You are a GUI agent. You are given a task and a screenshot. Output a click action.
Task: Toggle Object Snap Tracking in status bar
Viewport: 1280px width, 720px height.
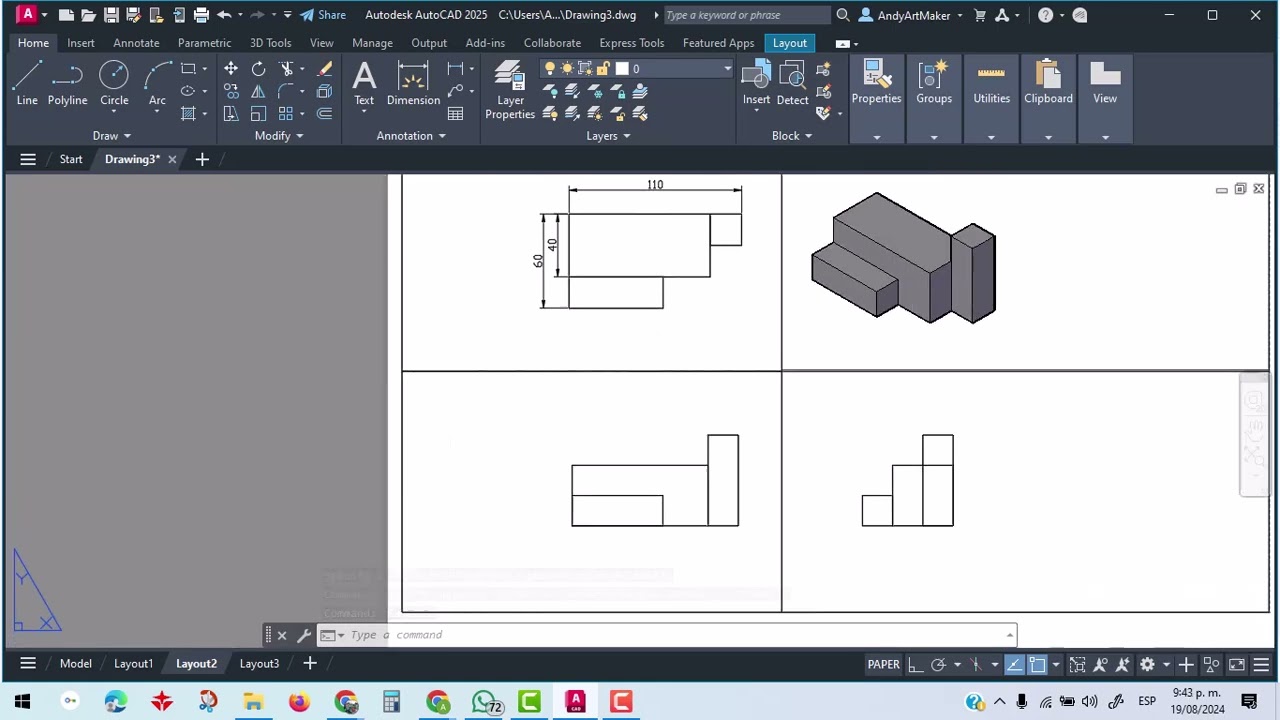pos(1014,664)
